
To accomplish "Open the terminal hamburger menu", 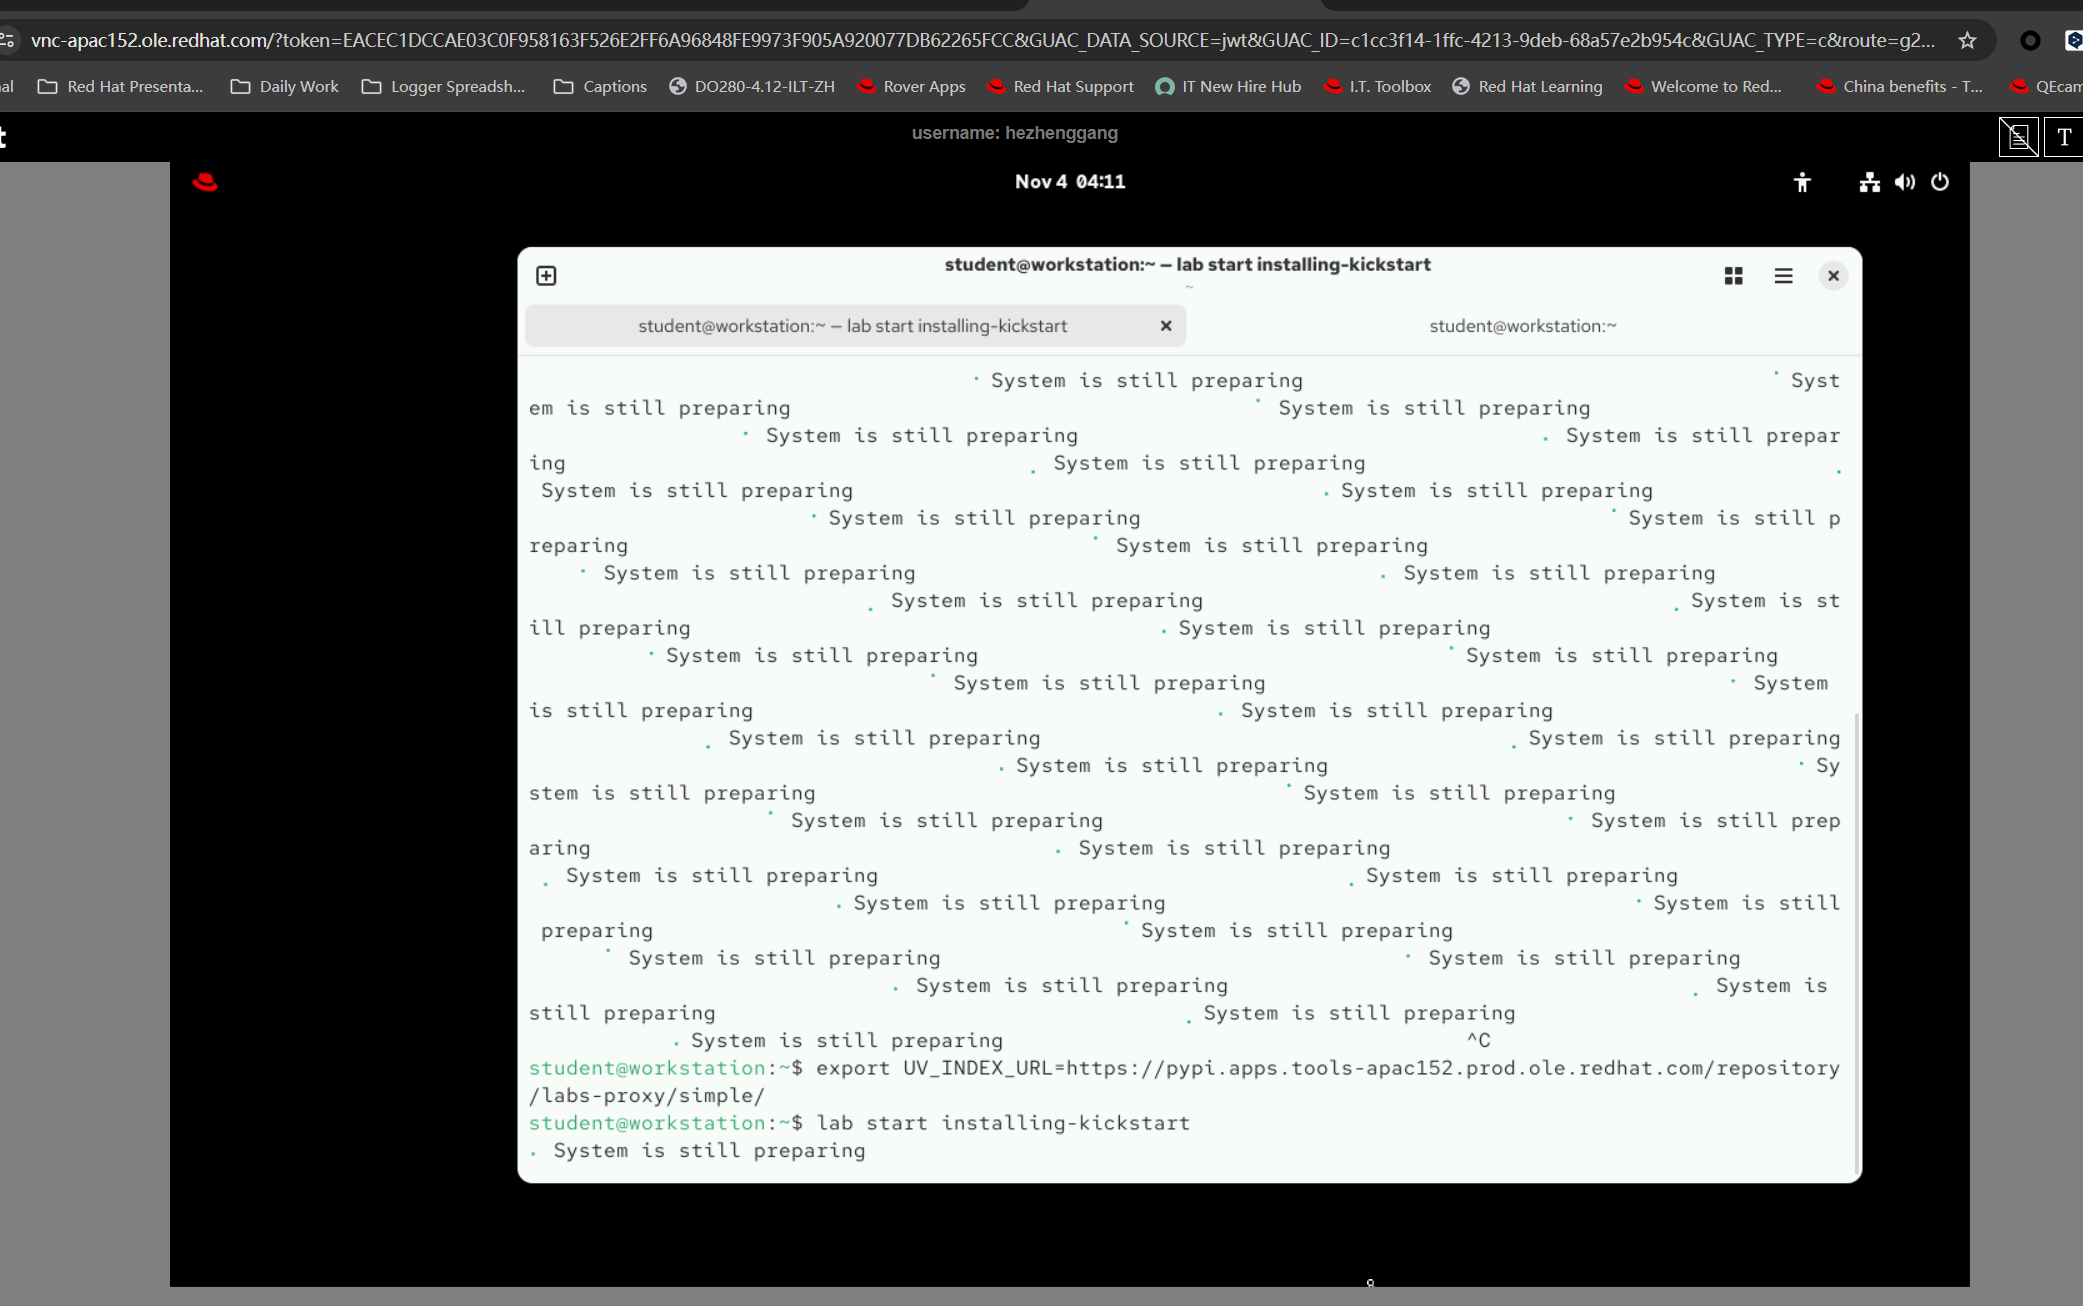I will [1783, 276].
